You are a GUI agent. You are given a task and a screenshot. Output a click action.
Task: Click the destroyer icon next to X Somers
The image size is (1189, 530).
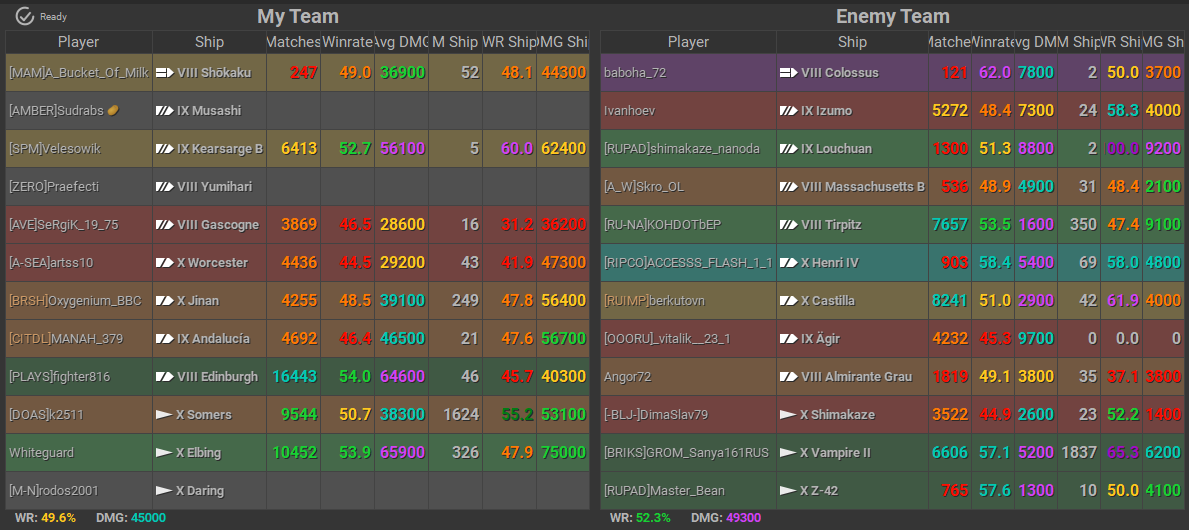(164, 415)
